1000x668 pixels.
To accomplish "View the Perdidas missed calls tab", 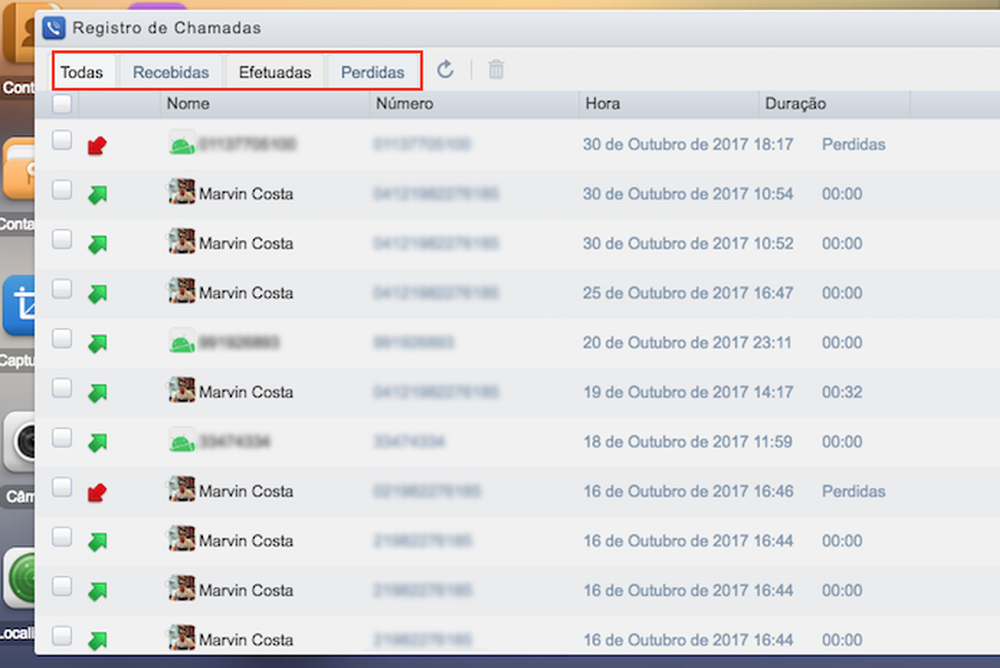I will (x=372, y=72).
